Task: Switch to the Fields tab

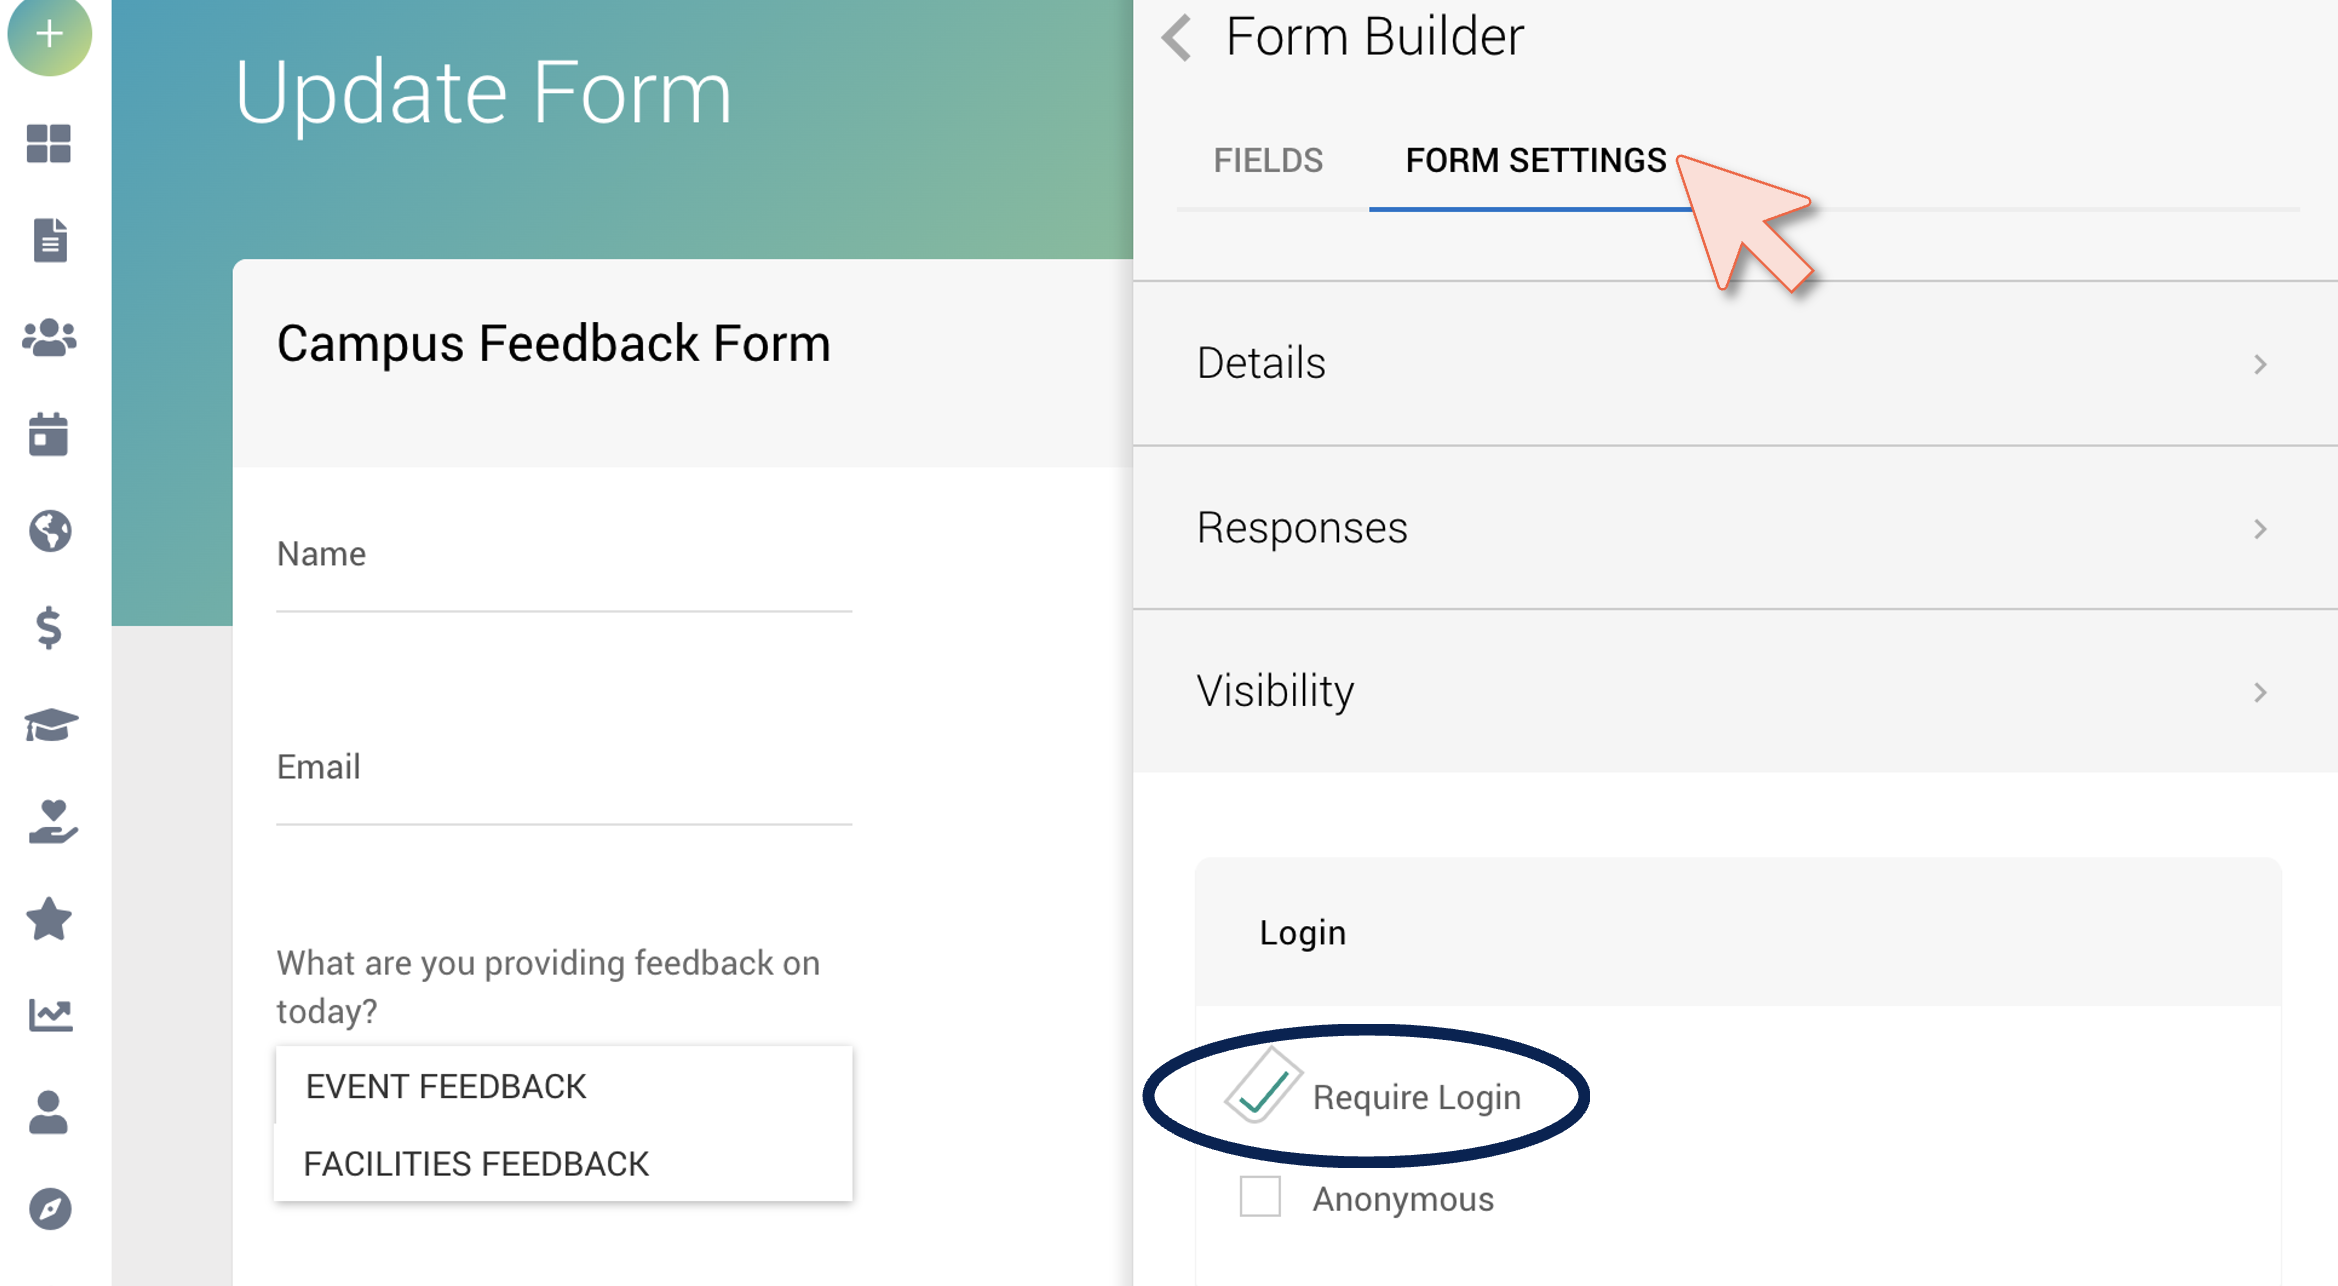Action: 1268,160
